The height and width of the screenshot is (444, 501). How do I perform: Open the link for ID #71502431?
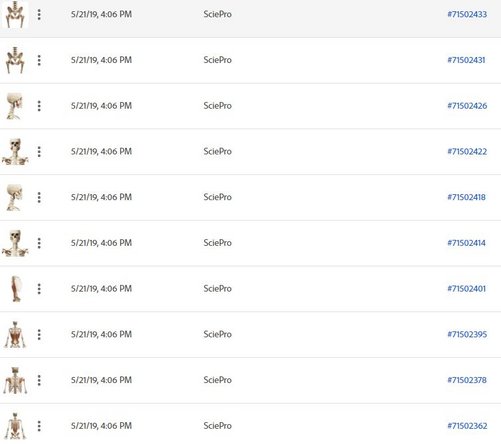pos(466,60)
